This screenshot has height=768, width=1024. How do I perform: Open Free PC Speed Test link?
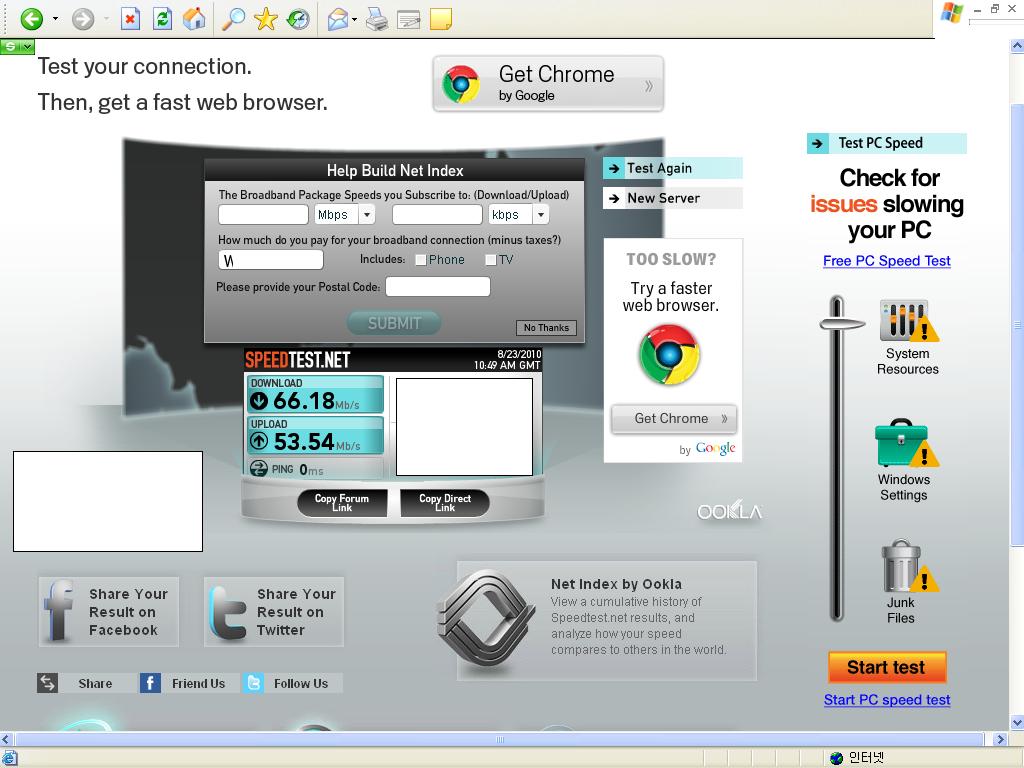886,261
